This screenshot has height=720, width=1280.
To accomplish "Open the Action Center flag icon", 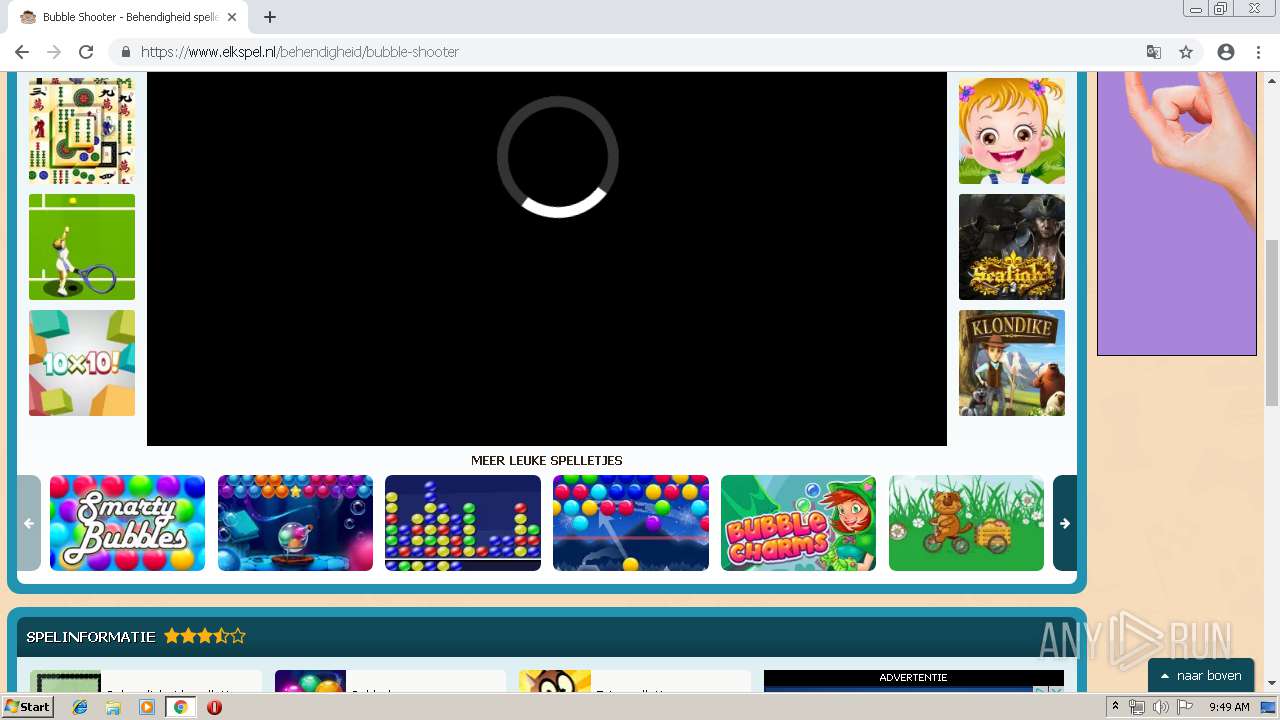I will click(1185, 707).
